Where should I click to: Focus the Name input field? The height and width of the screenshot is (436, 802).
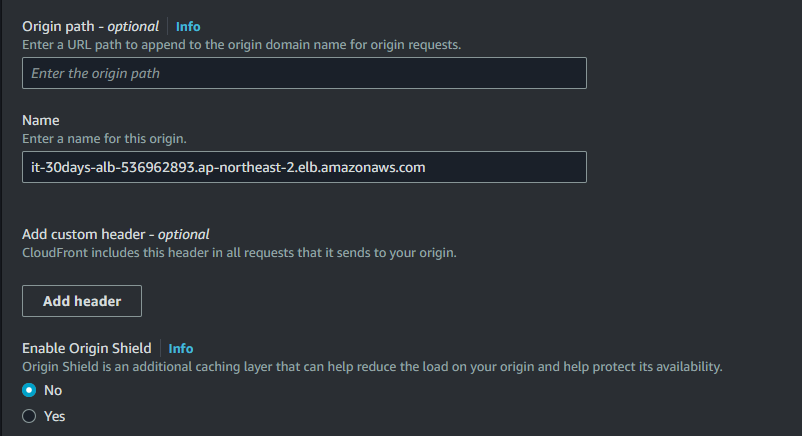pyautogui.click(x=304, y=167)
